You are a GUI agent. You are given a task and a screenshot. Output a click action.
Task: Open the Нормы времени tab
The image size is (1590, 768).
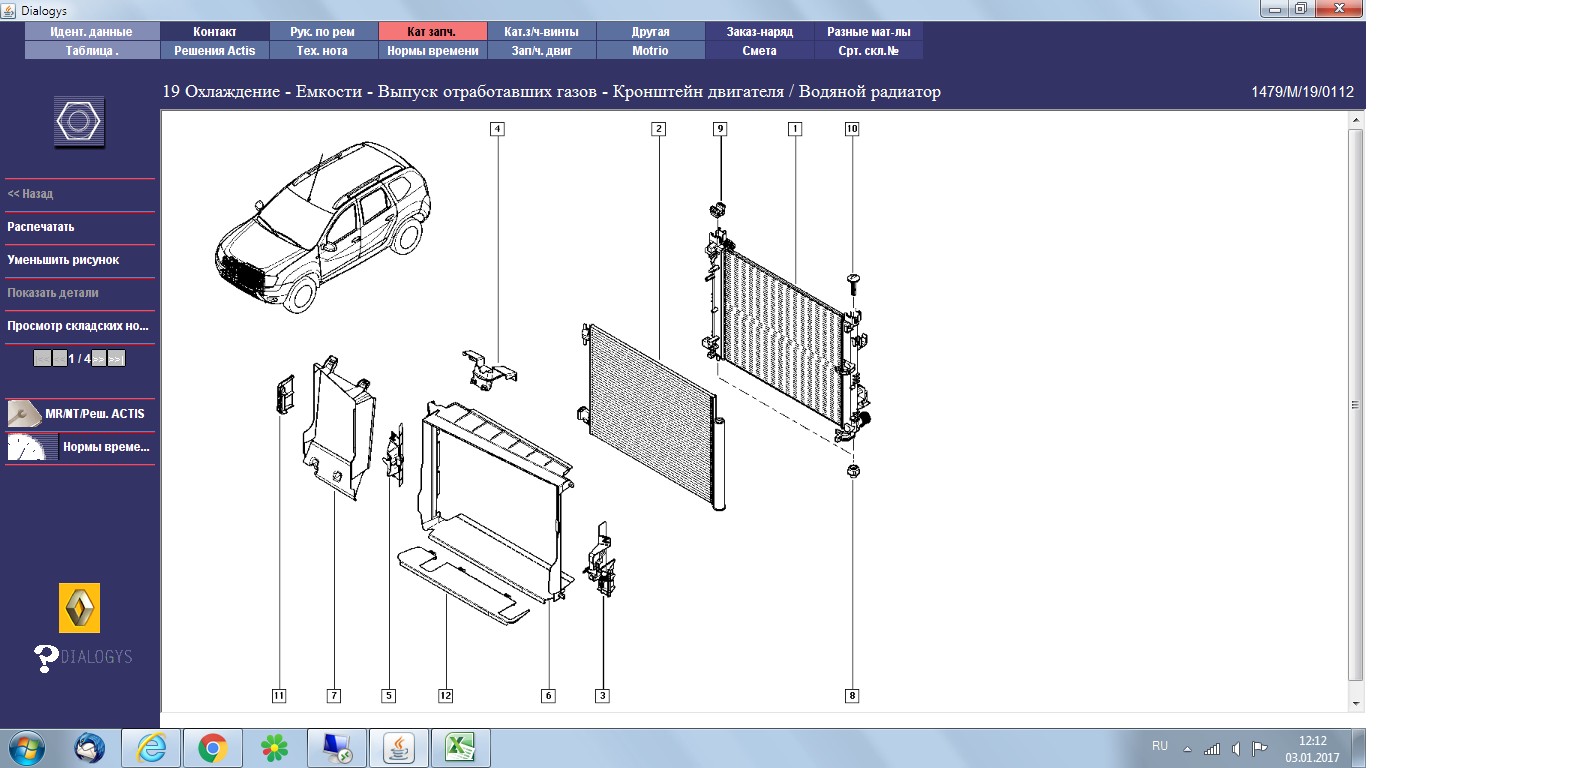coord(432,51)
